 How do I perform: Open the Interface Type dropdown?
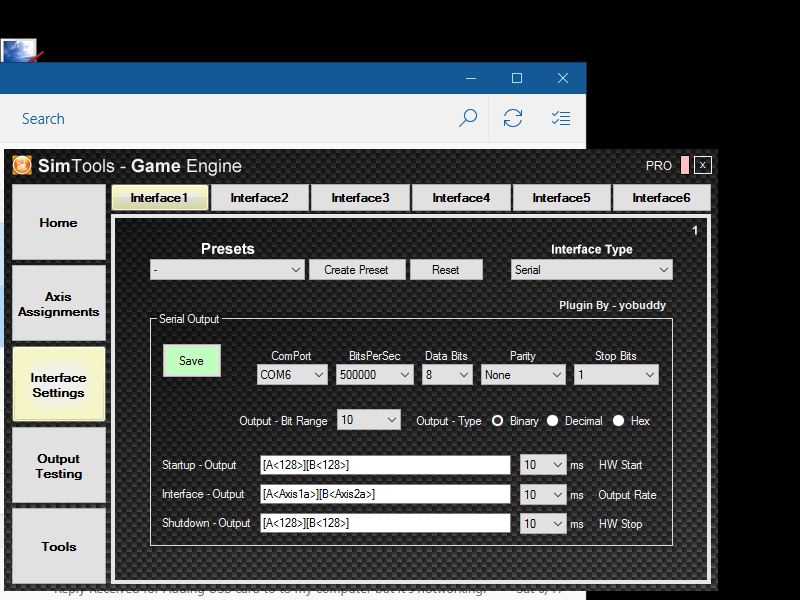click(x=592, y=270)
